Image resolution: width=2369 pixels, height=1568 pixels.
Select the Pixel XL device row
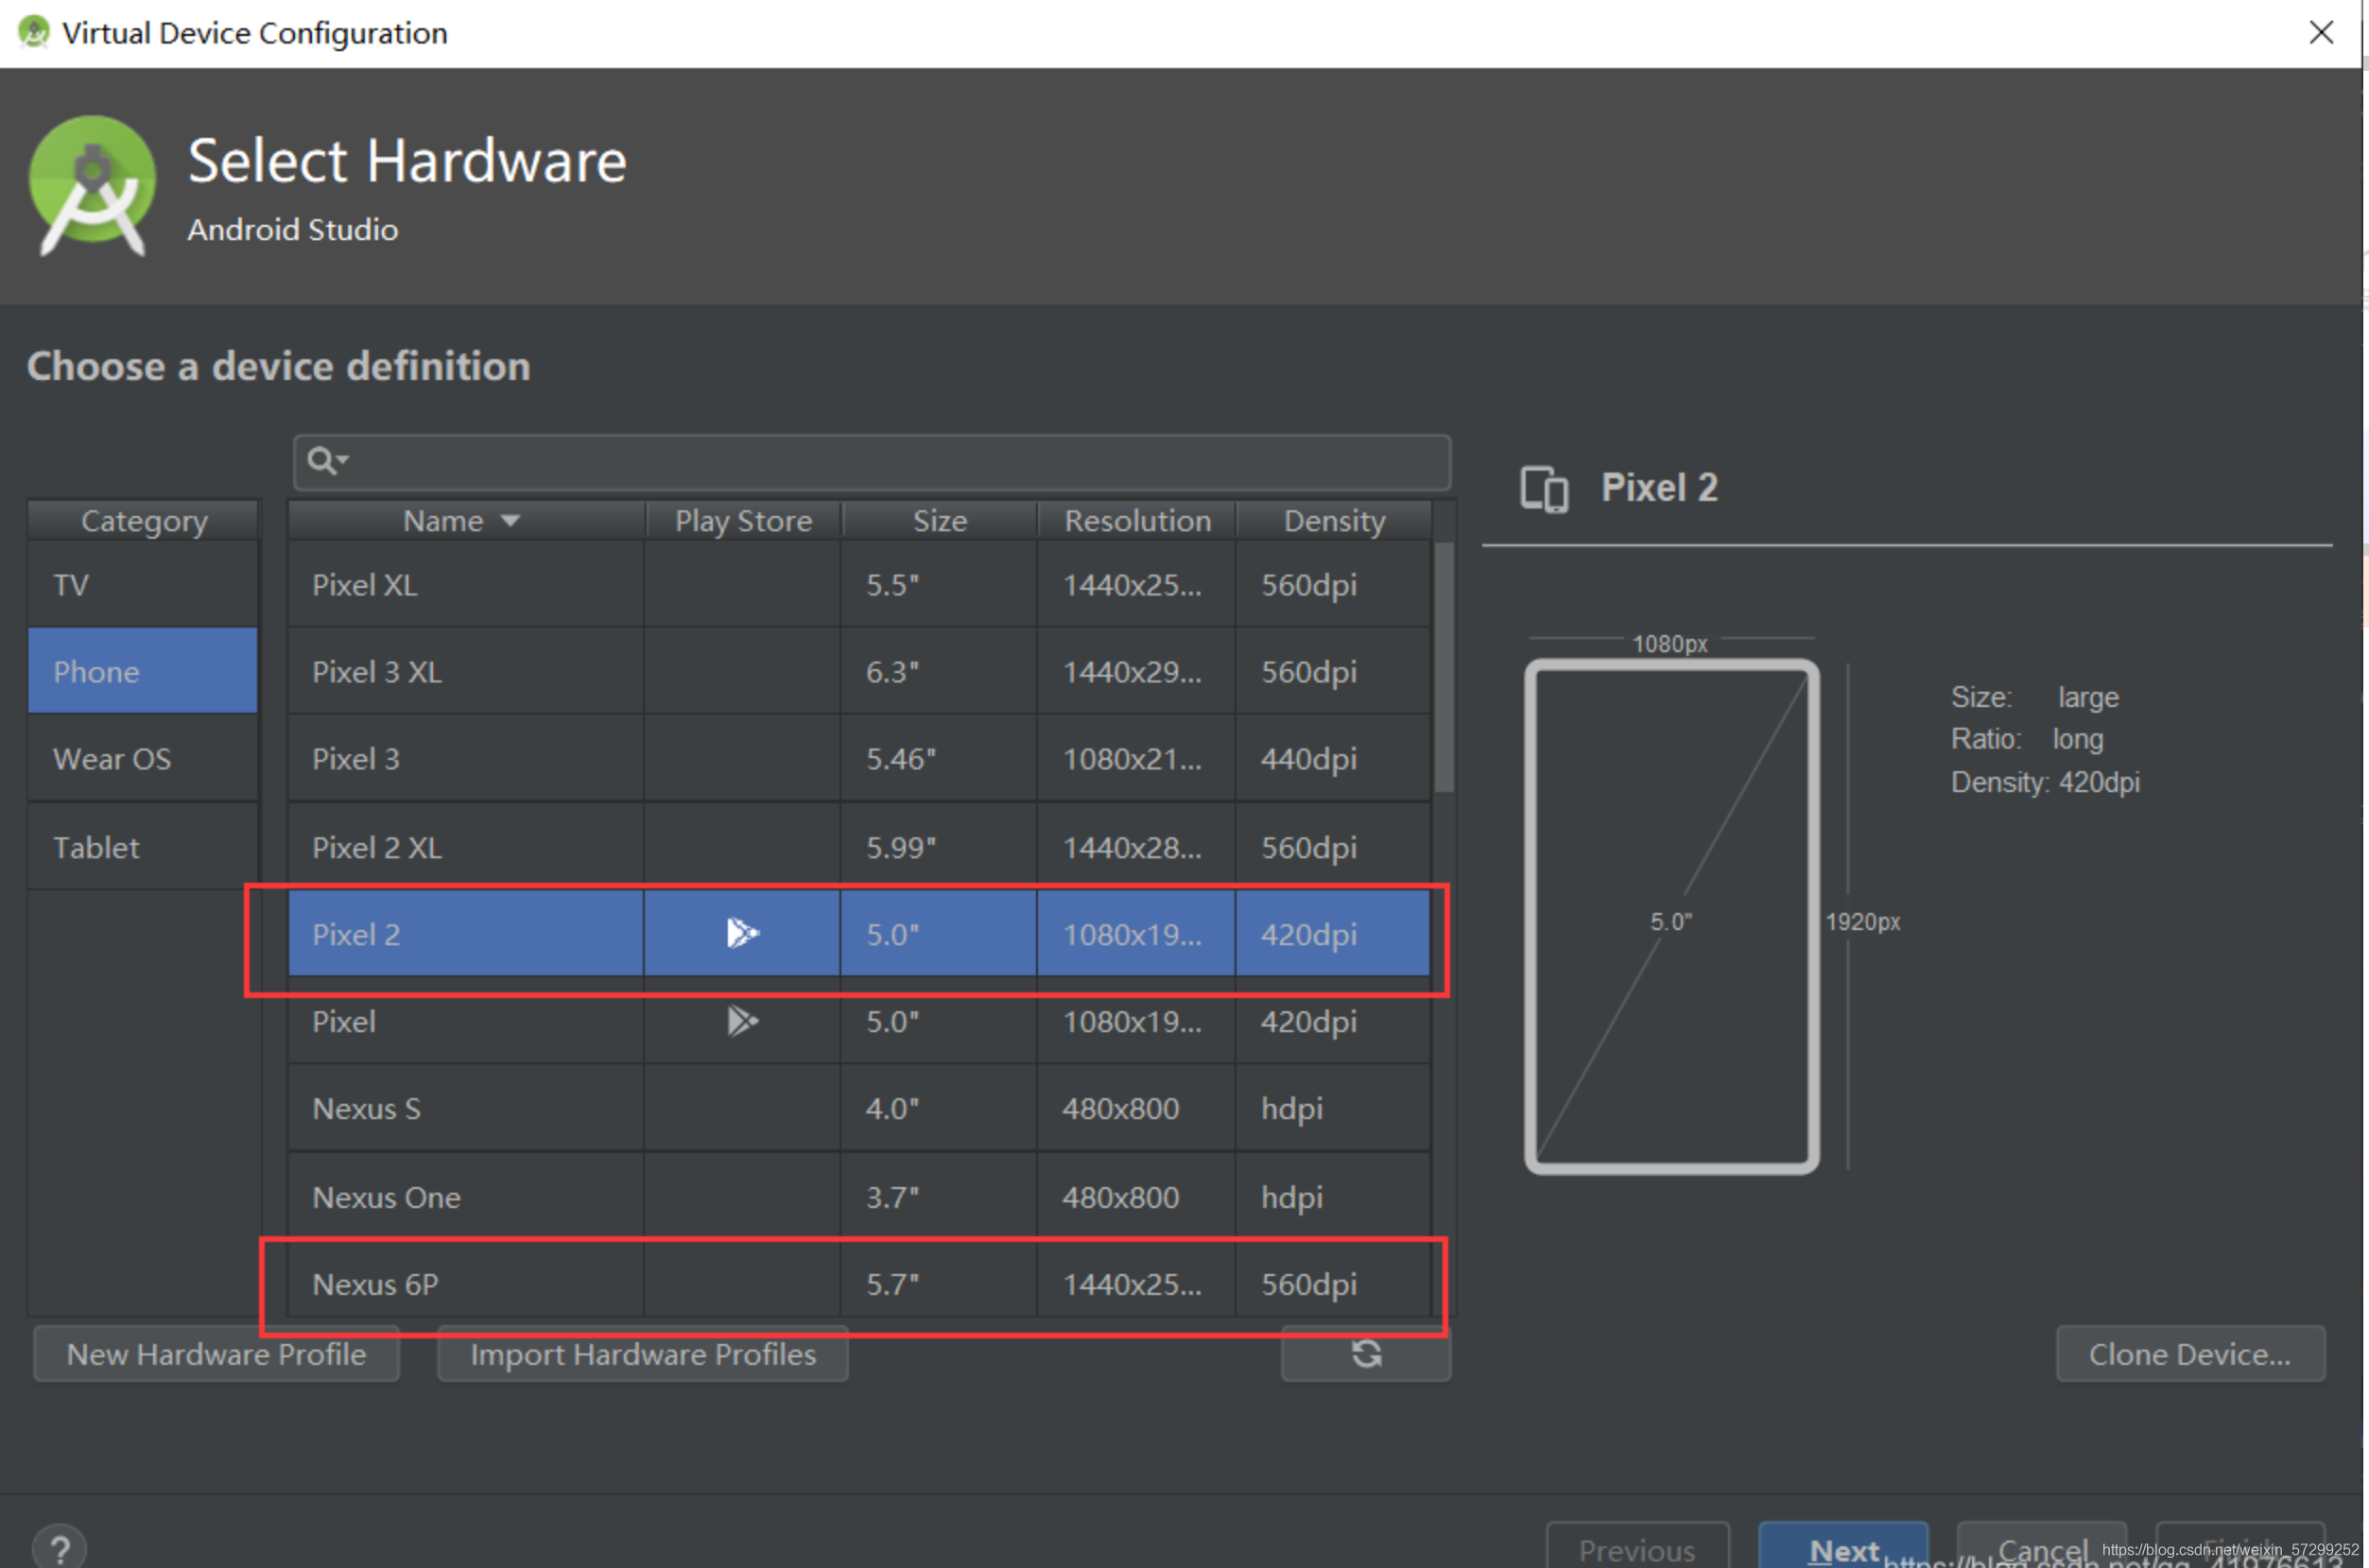860,584
